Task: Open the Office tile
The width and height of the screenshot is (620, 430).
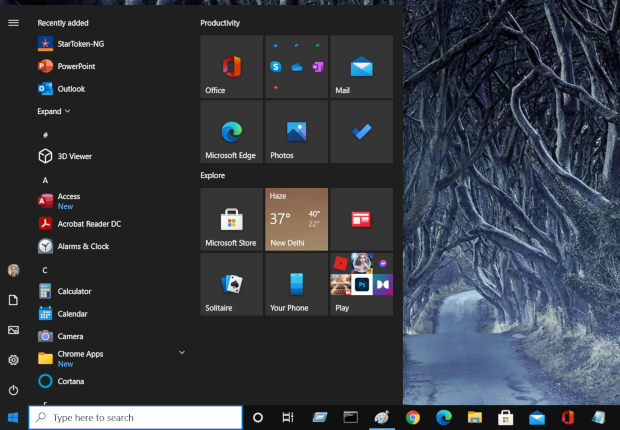Action: (231, 67)
